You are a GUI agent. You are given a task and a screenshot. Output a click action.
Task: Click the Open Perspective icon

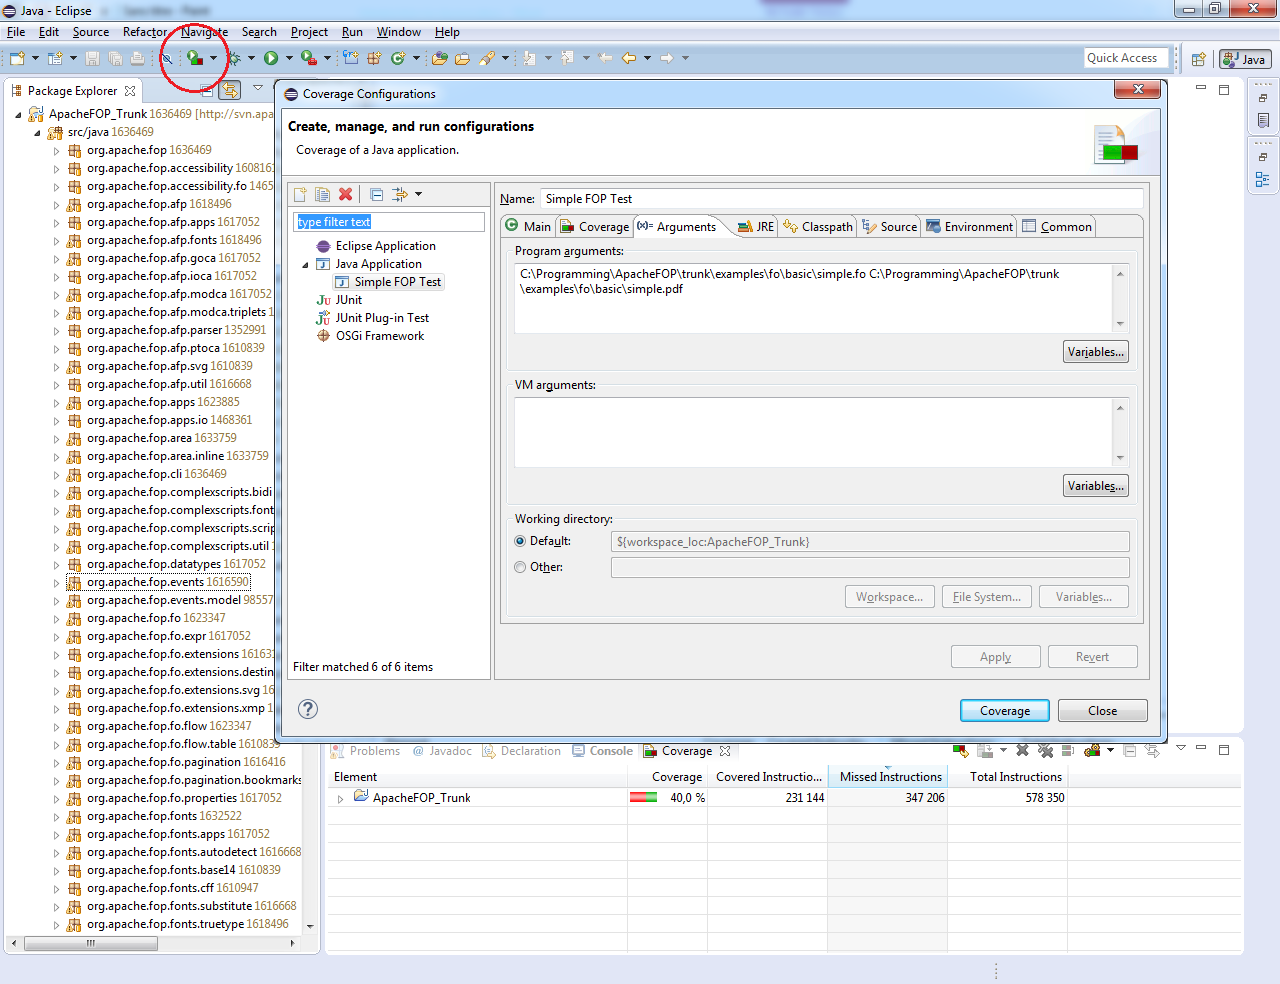tap(1198, 59)
